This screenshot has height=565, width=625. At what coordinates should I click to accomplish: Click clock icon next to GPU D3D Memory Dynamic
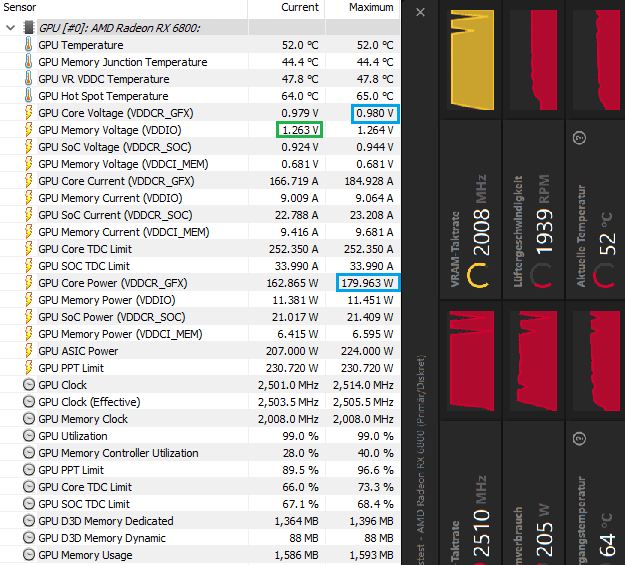[29, 537]
